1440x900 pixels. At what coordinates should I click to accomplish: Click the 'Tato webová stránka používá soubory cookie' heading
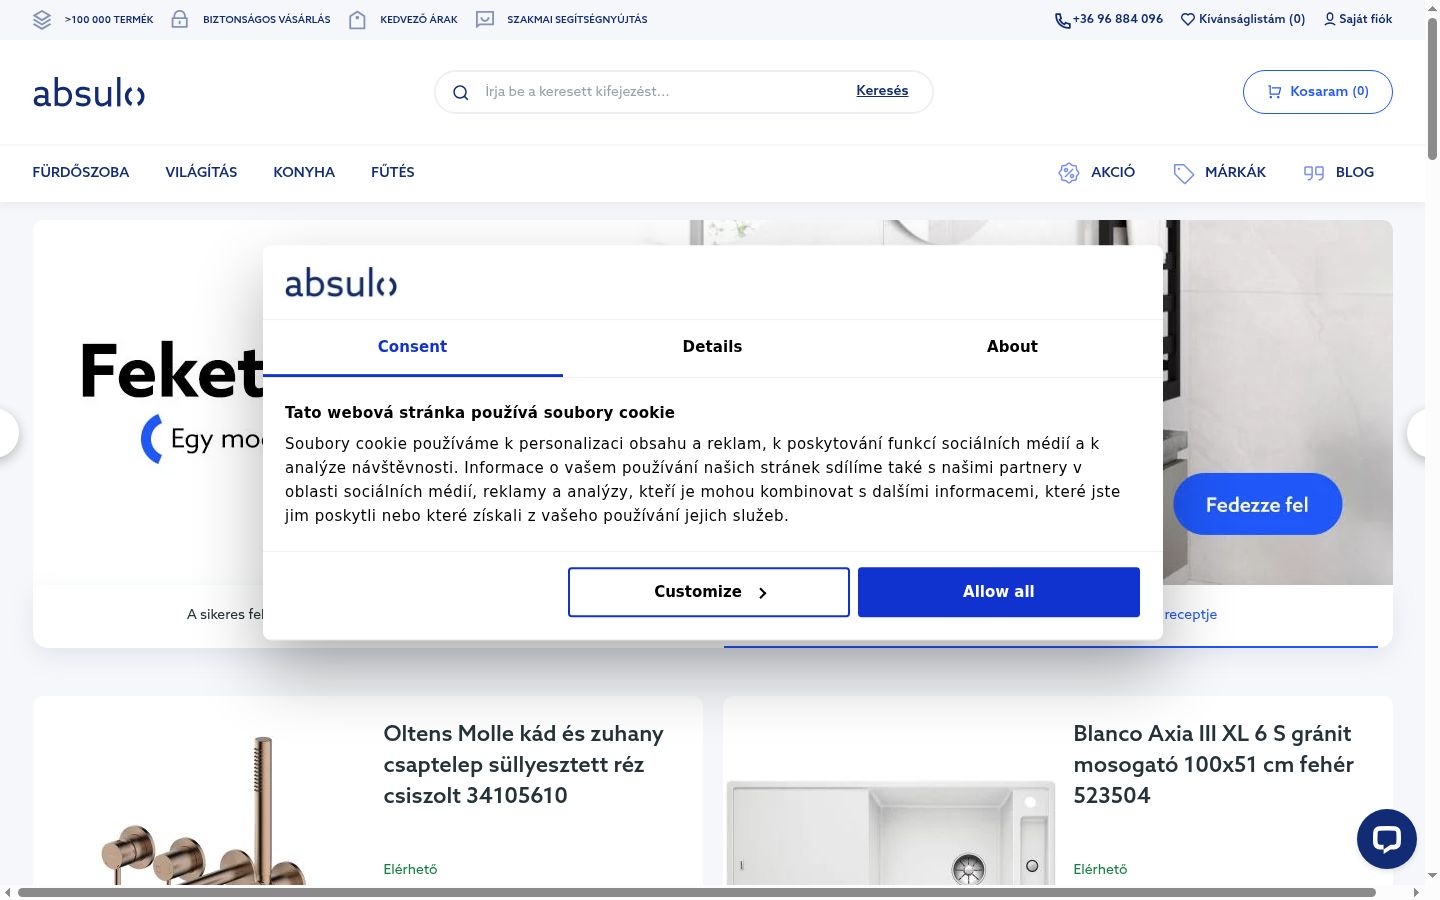480,412
